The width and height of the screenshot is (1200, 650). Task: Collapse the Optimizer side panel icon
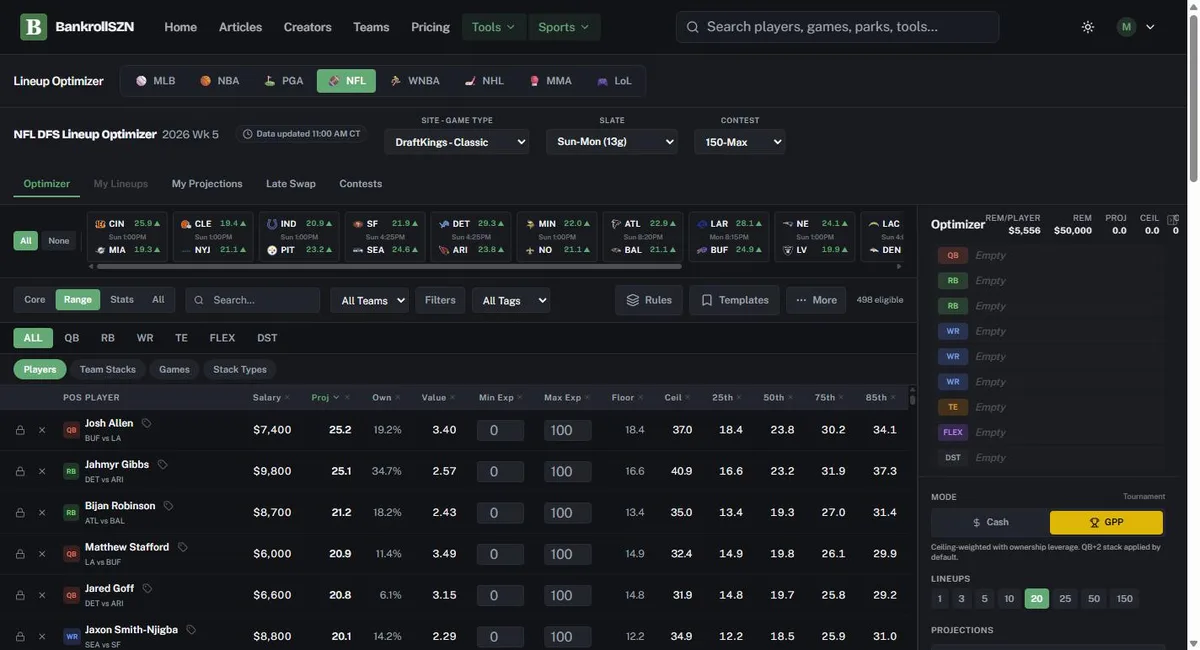click(1174, 218)
